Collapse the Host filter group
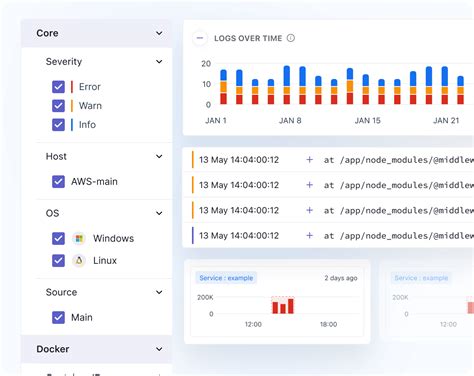Viewport: 474px width, 376px height. tap(159, 156)
